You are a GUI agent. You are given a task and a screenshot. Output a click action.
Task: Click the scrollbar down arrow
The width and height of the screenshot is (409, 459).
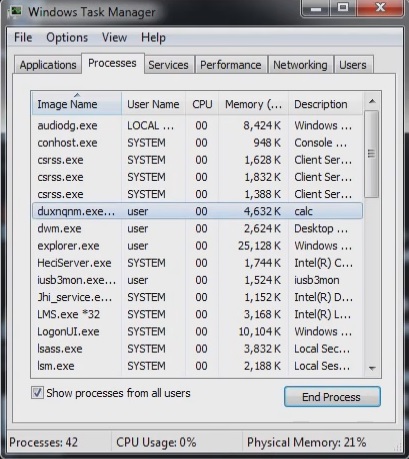[x=372, y=368]
